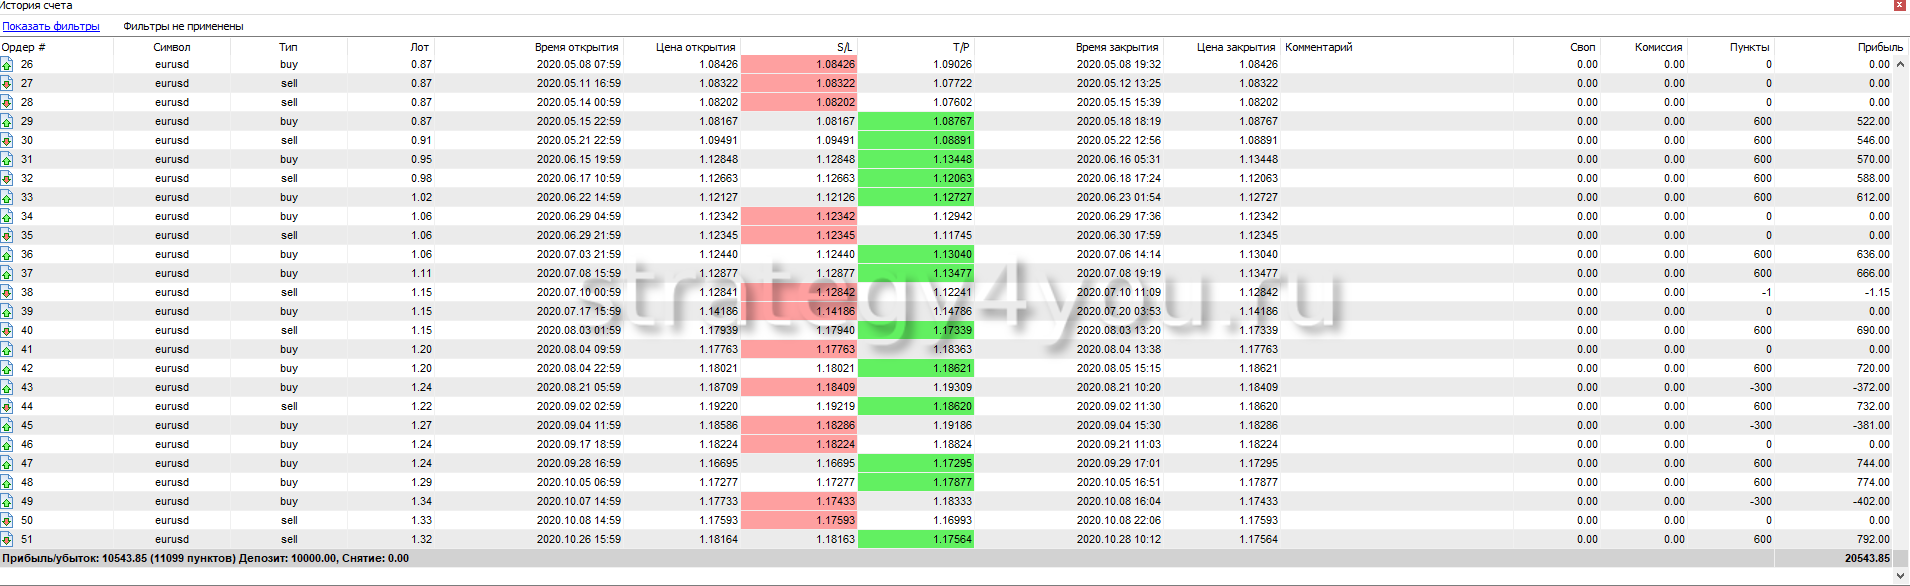Click the sell order icon for order 28

coord(7,103)
